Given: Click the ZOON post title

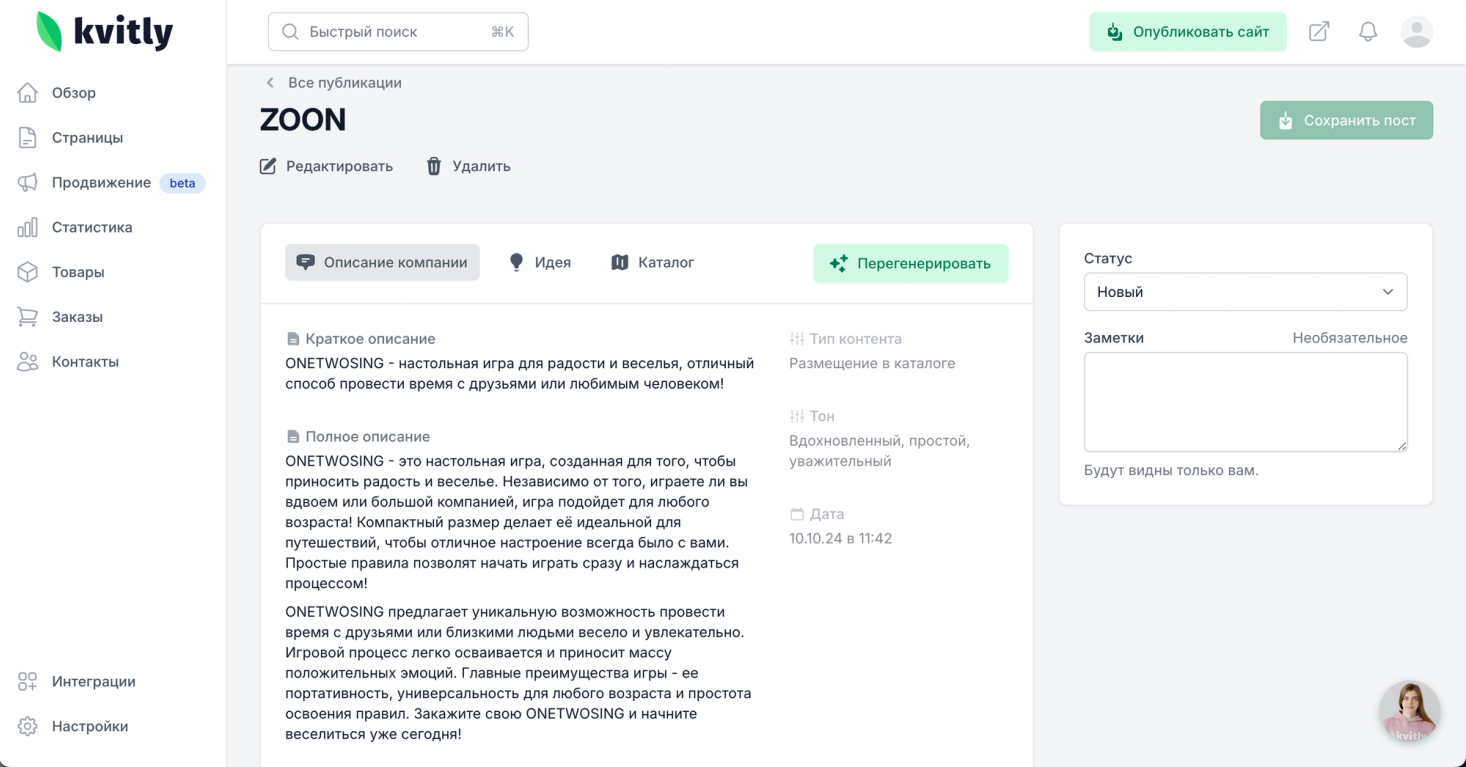Looking at the screenshot, I should click(303, 120).
